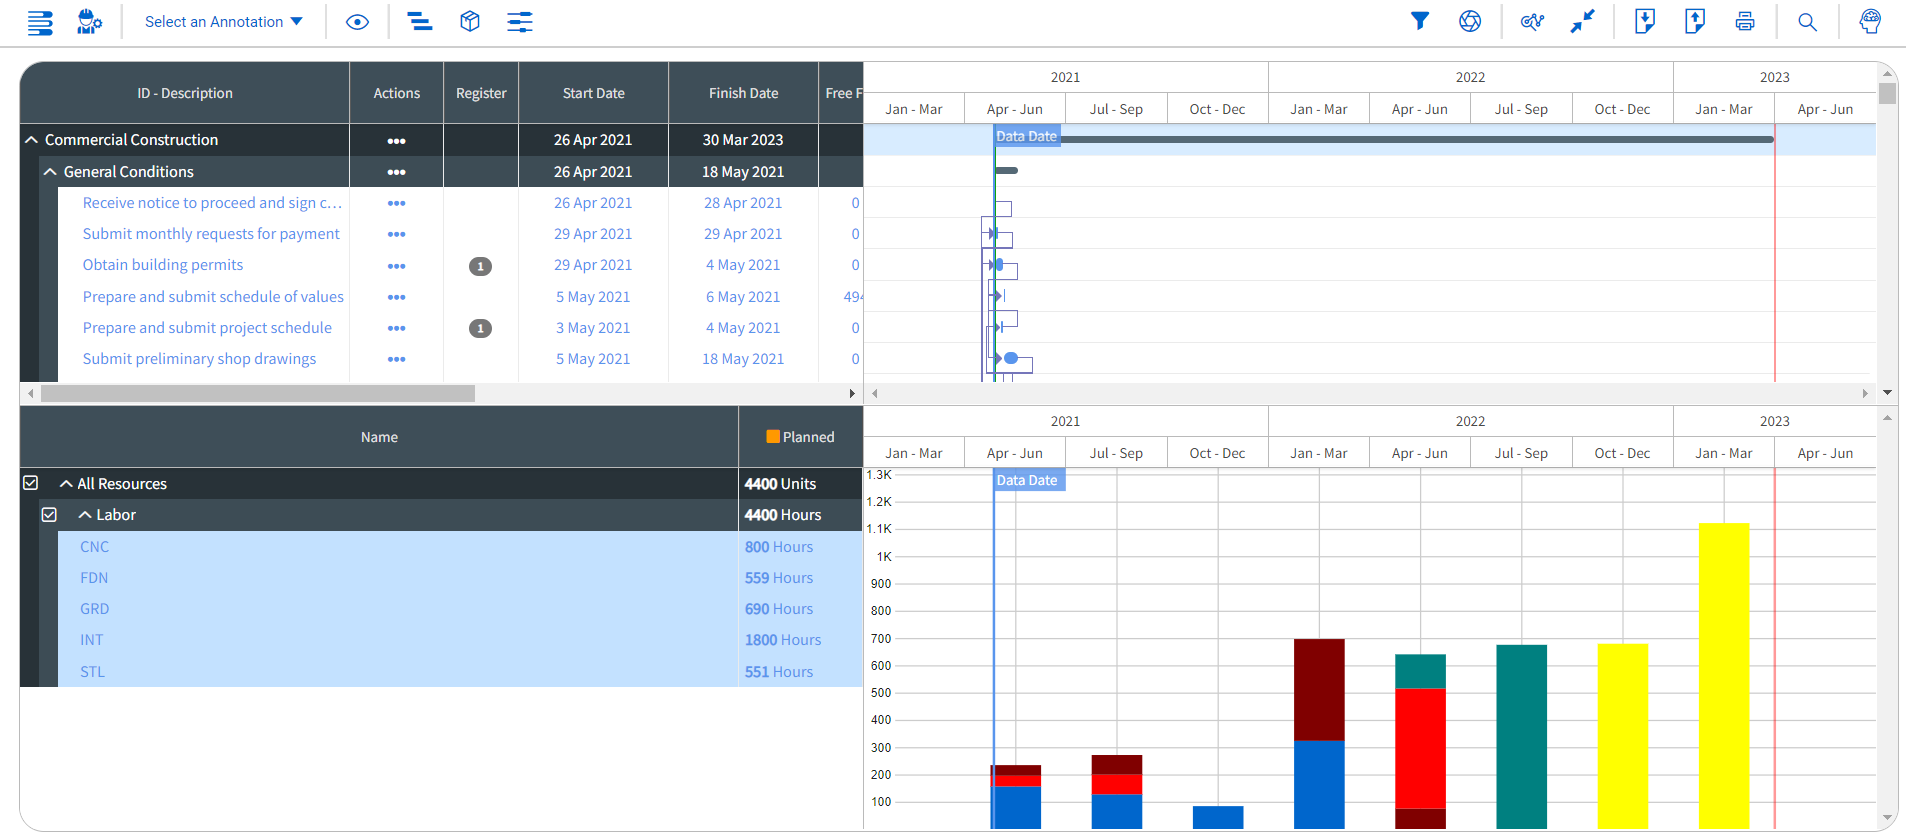1906x838 pixels.
Task: Collapse the General Conditions group
Action: pos(50,172)
